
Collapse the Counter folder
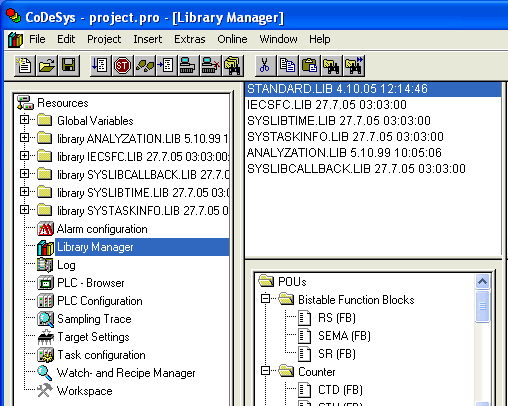[x=265, y=371]
